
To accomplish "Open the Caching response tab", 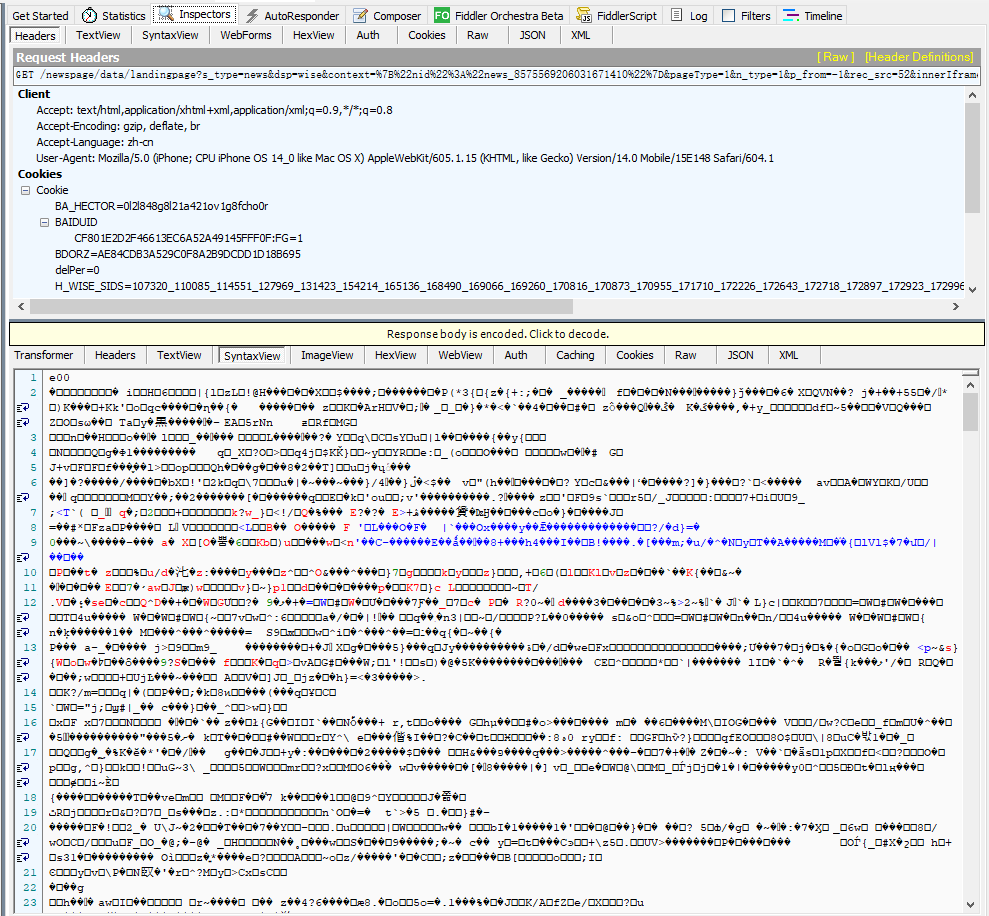I will pos(575,355).
